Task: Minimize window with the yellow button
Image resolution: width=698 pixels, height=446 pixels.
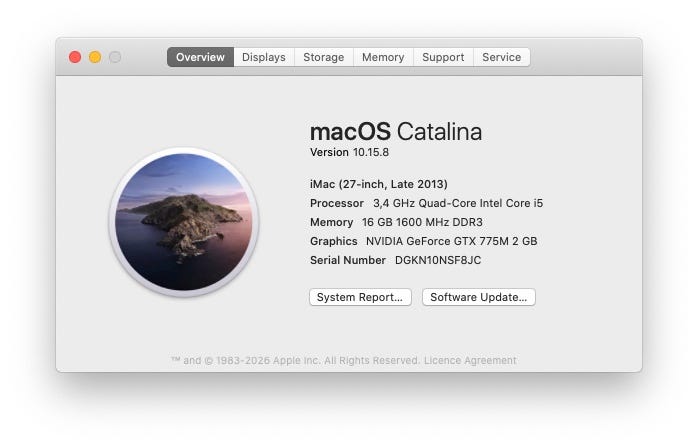Action: point(95,57)
